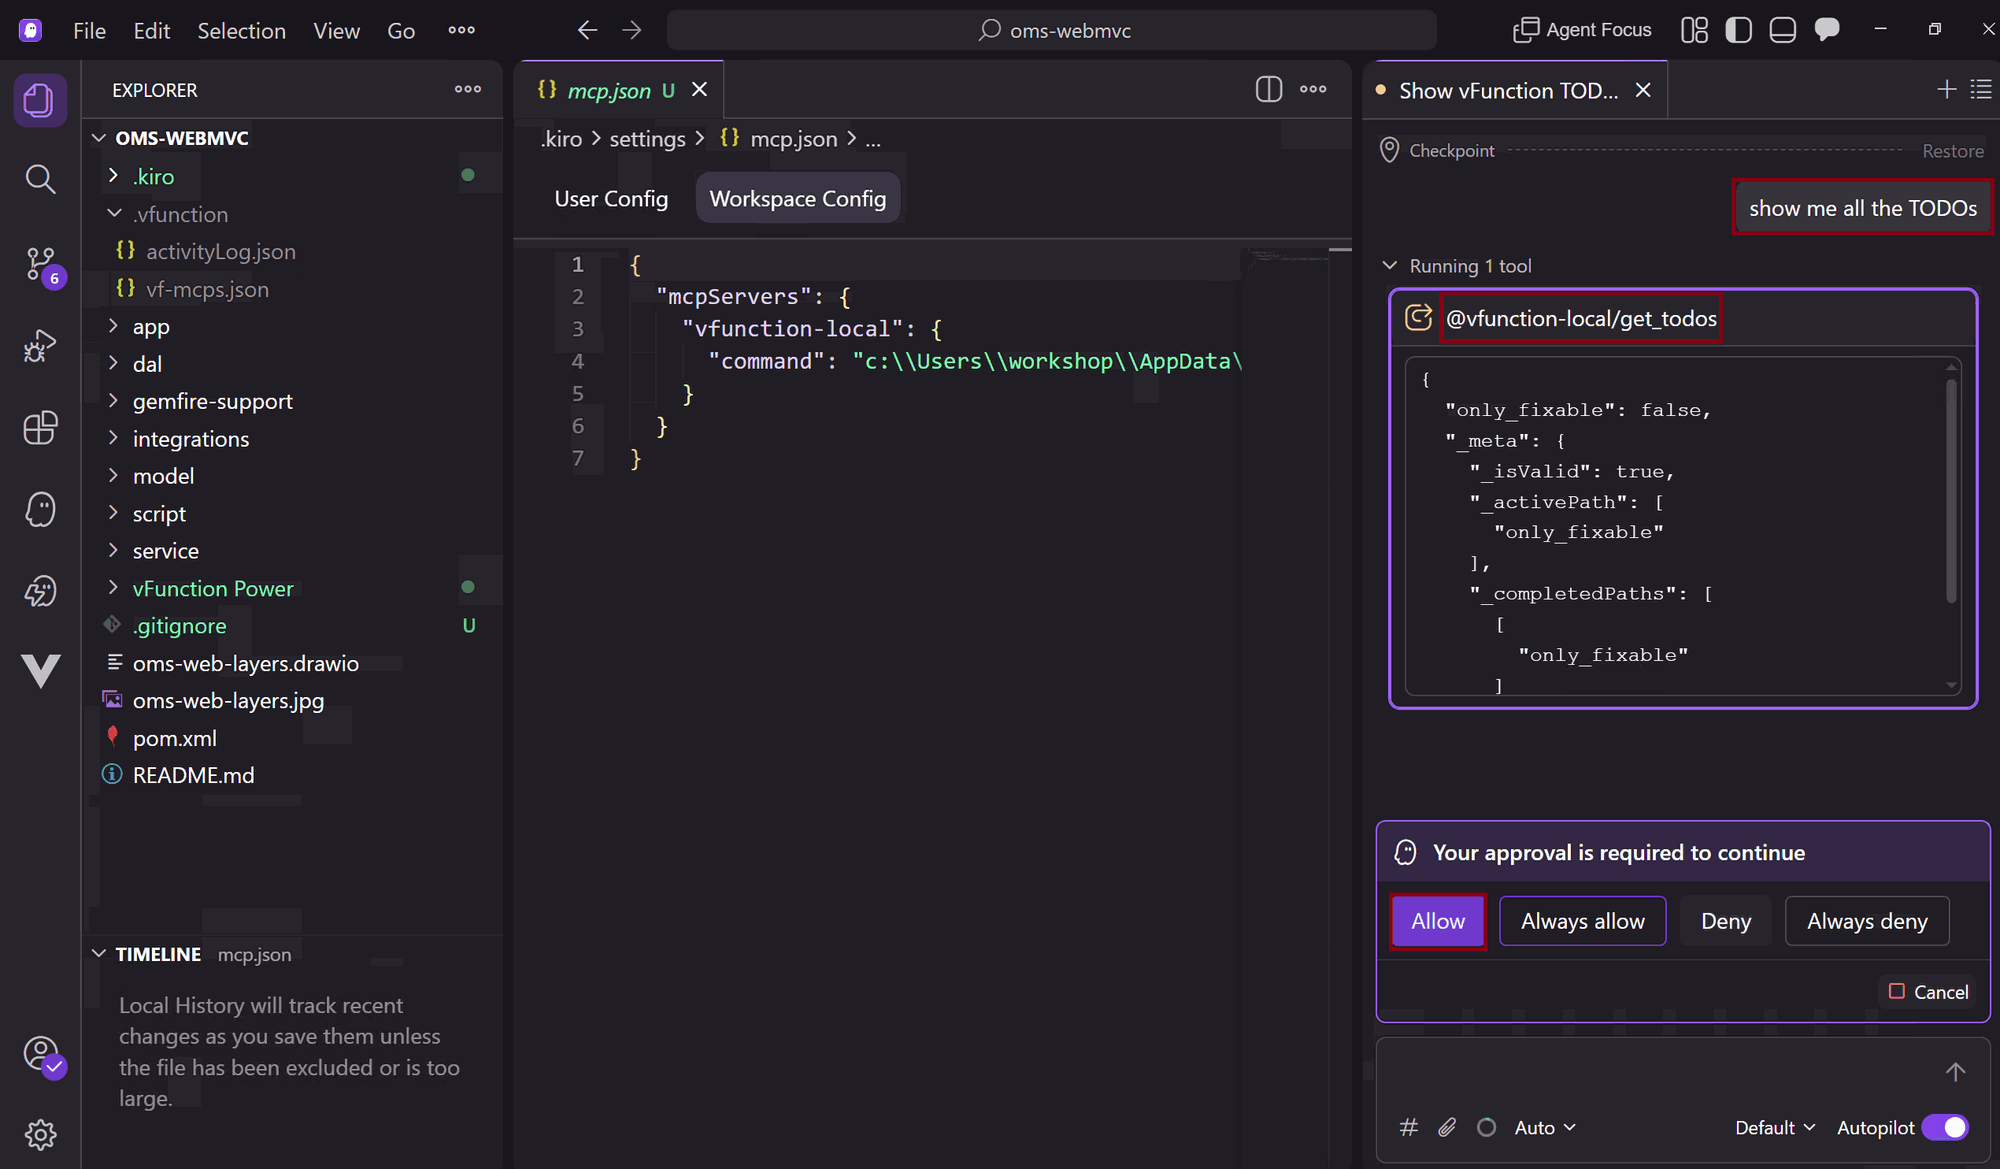This screenshot has height=1169, width=2000.
Task: Open the Default dropdown in chat input
Action: pos(1775,1127)
